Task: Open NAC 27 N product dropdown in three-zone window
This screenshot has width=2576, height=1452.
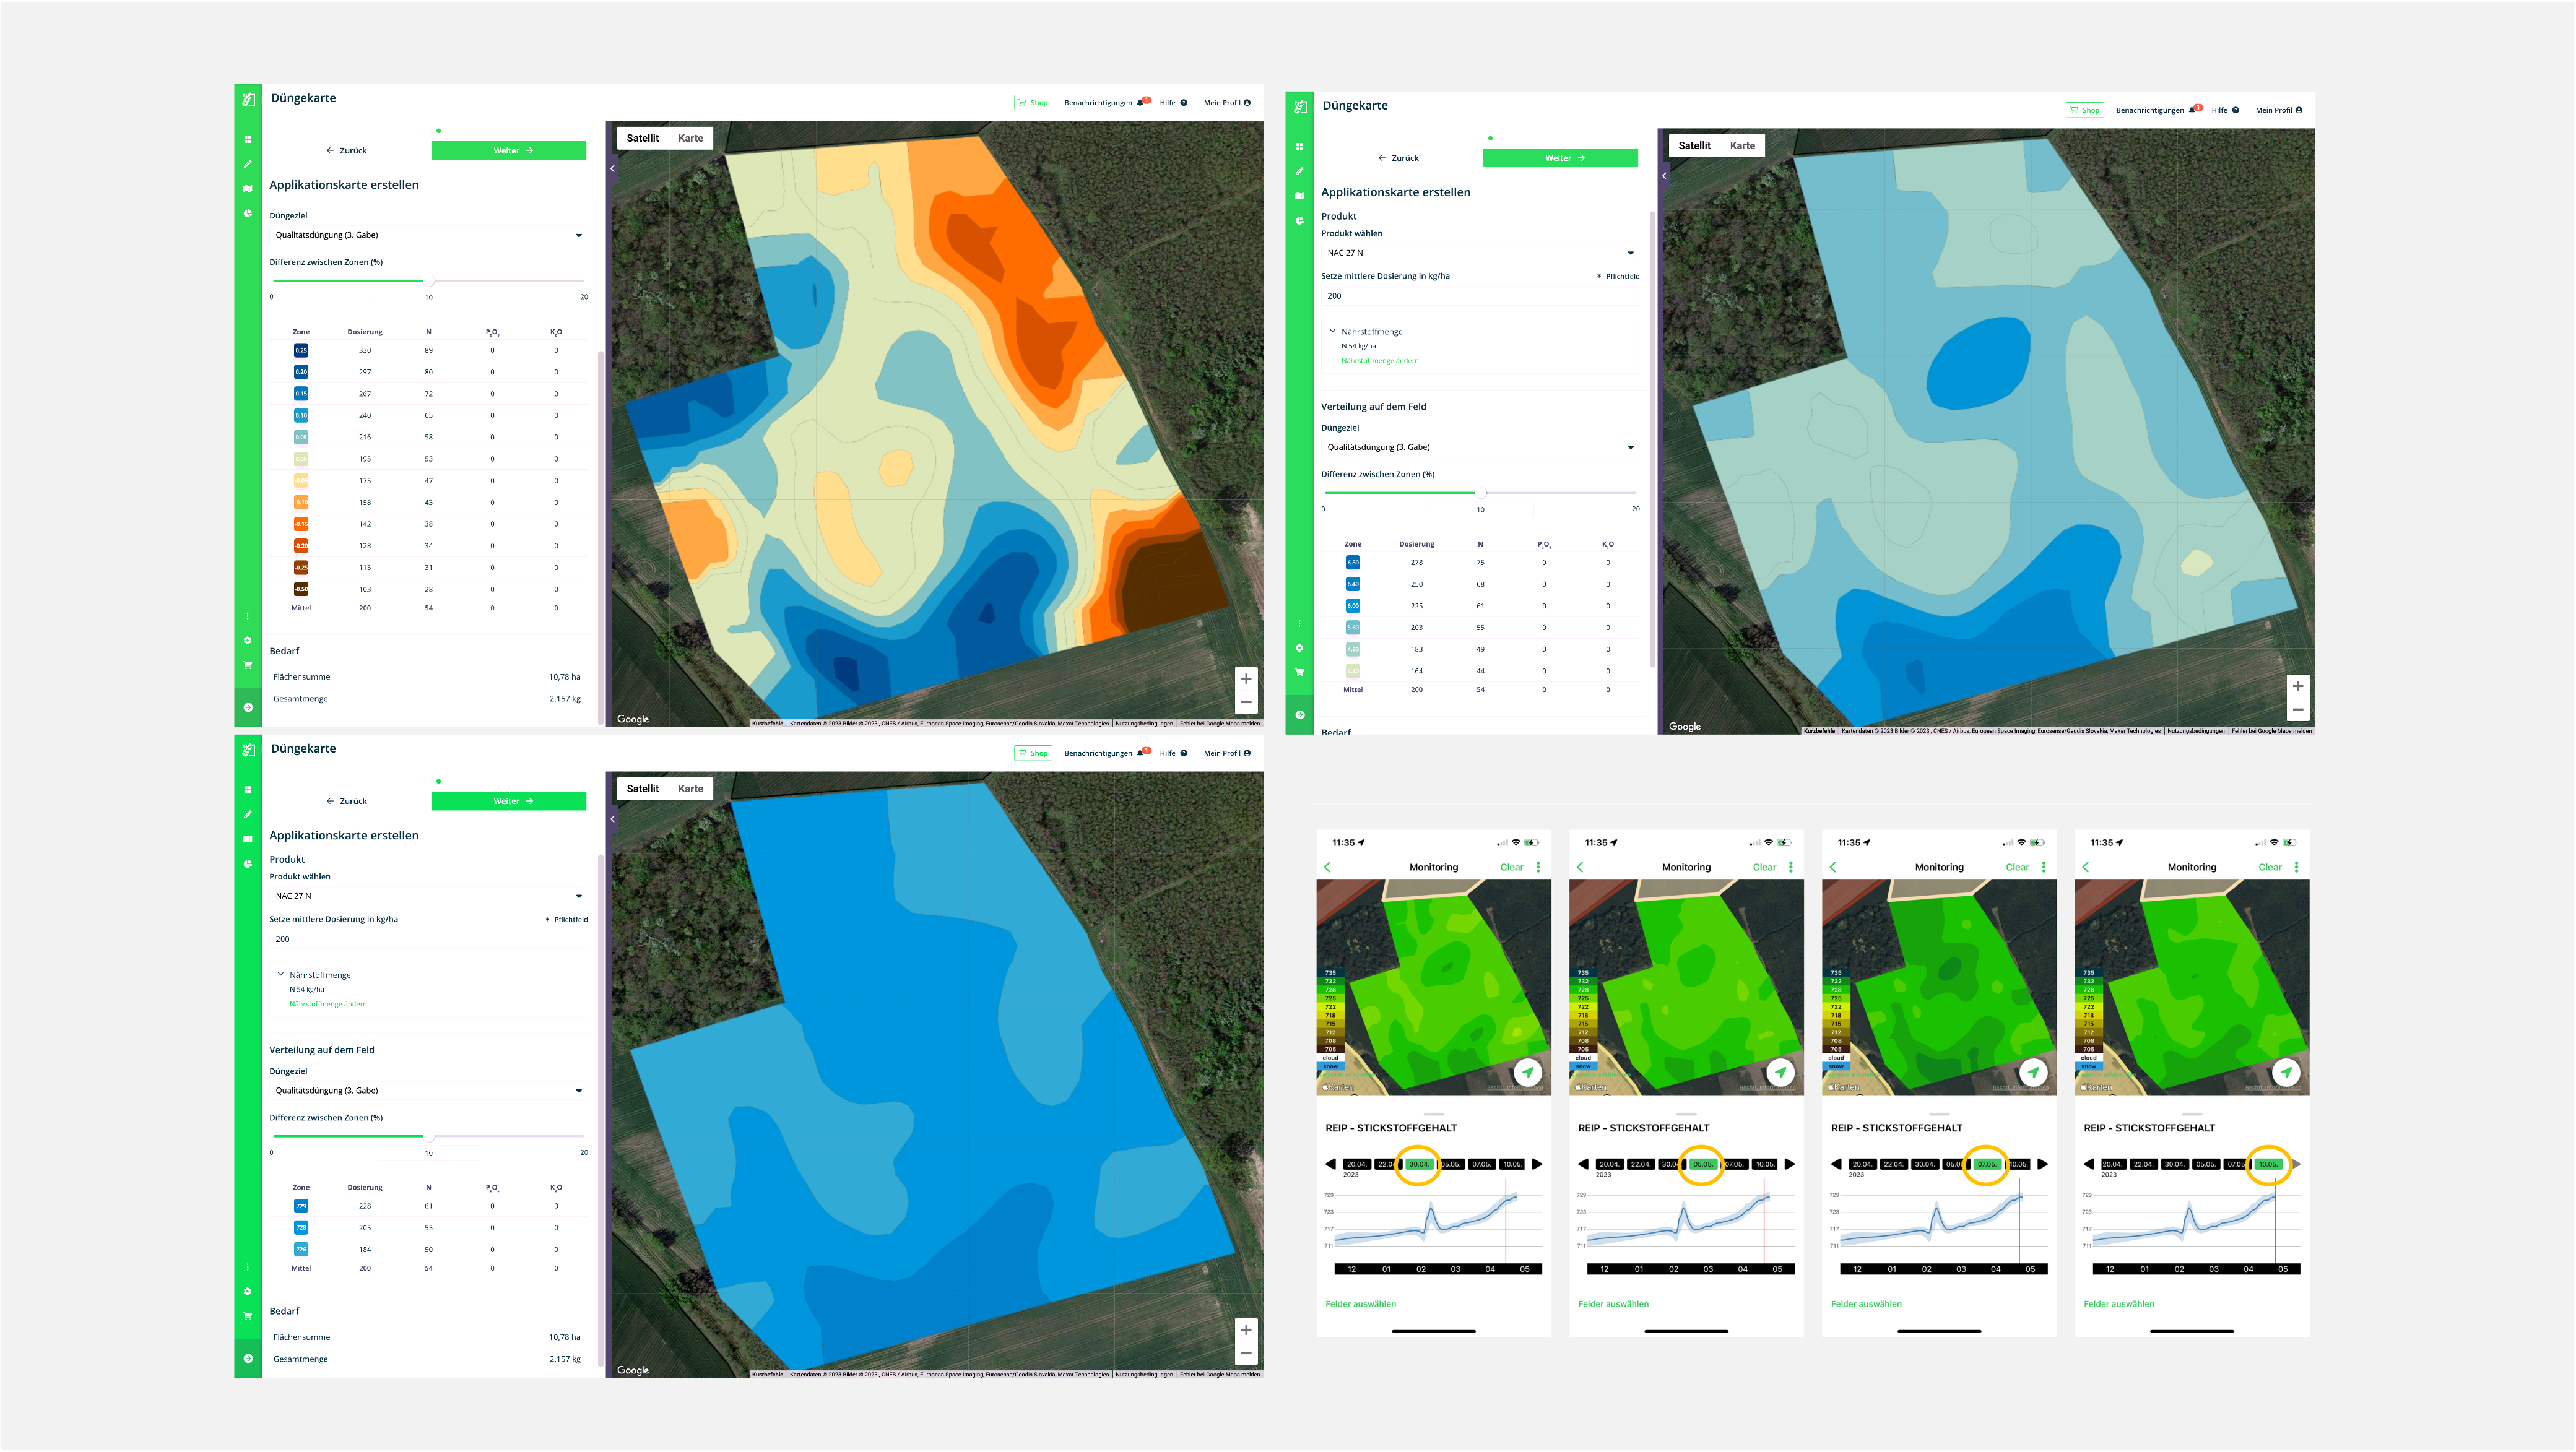Action: 428,896
